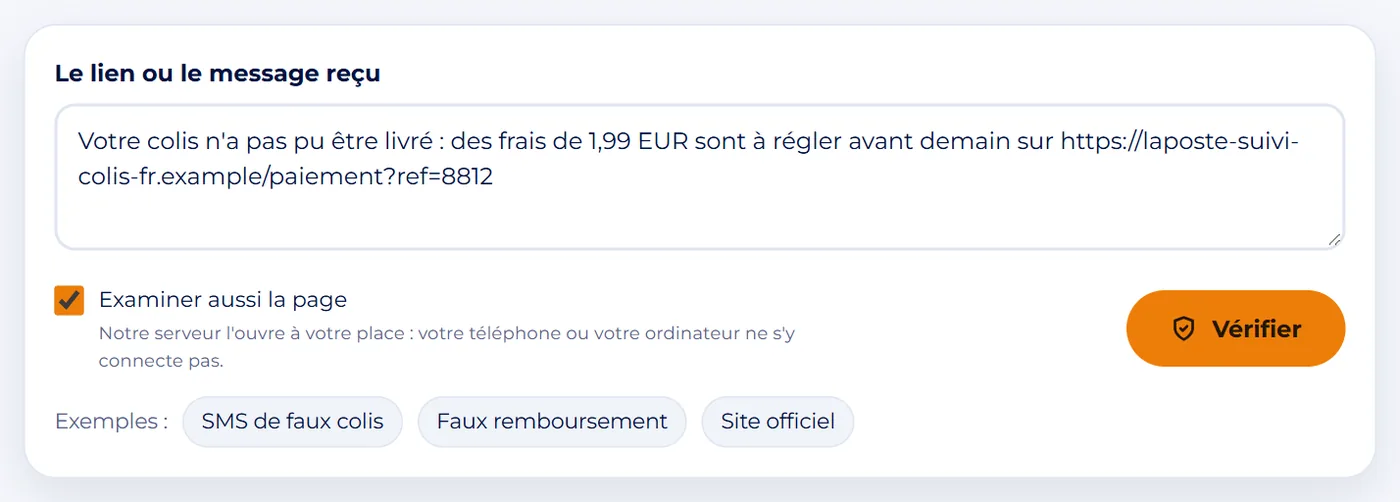Uncheck the orange checkmark box
This screenshot has width=1400, height=502.
(69, 300)
